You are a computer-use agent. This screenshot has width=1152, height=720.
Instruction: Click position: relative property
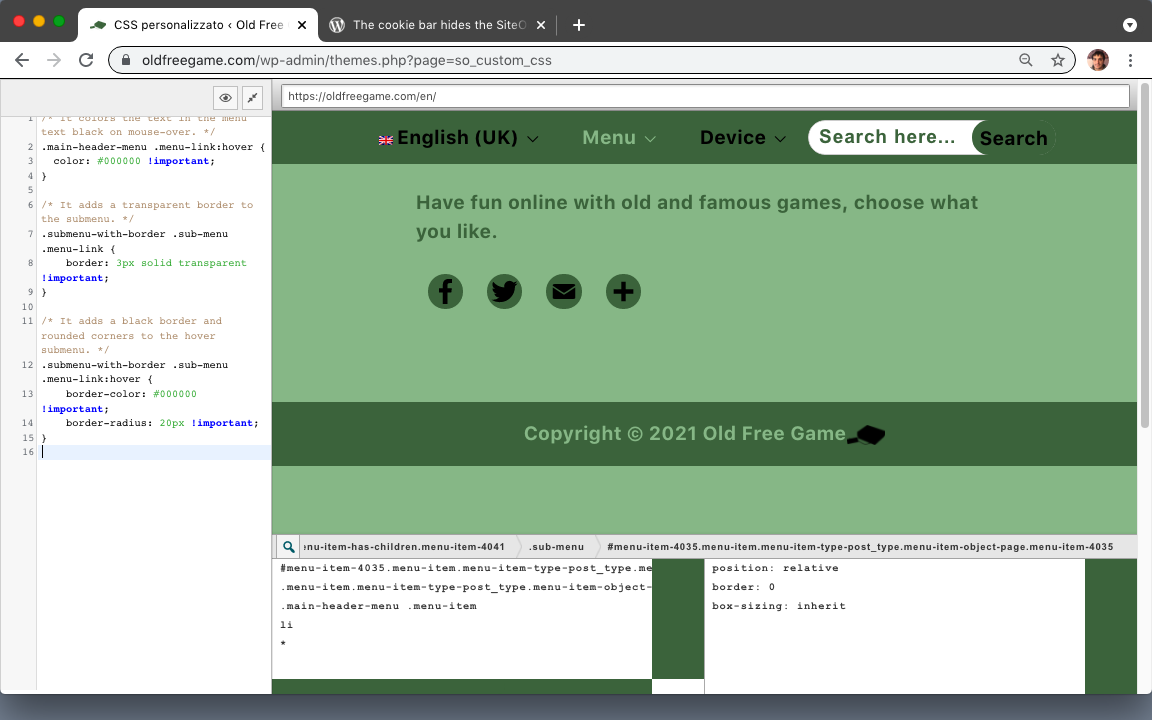[x=775, y=568]
